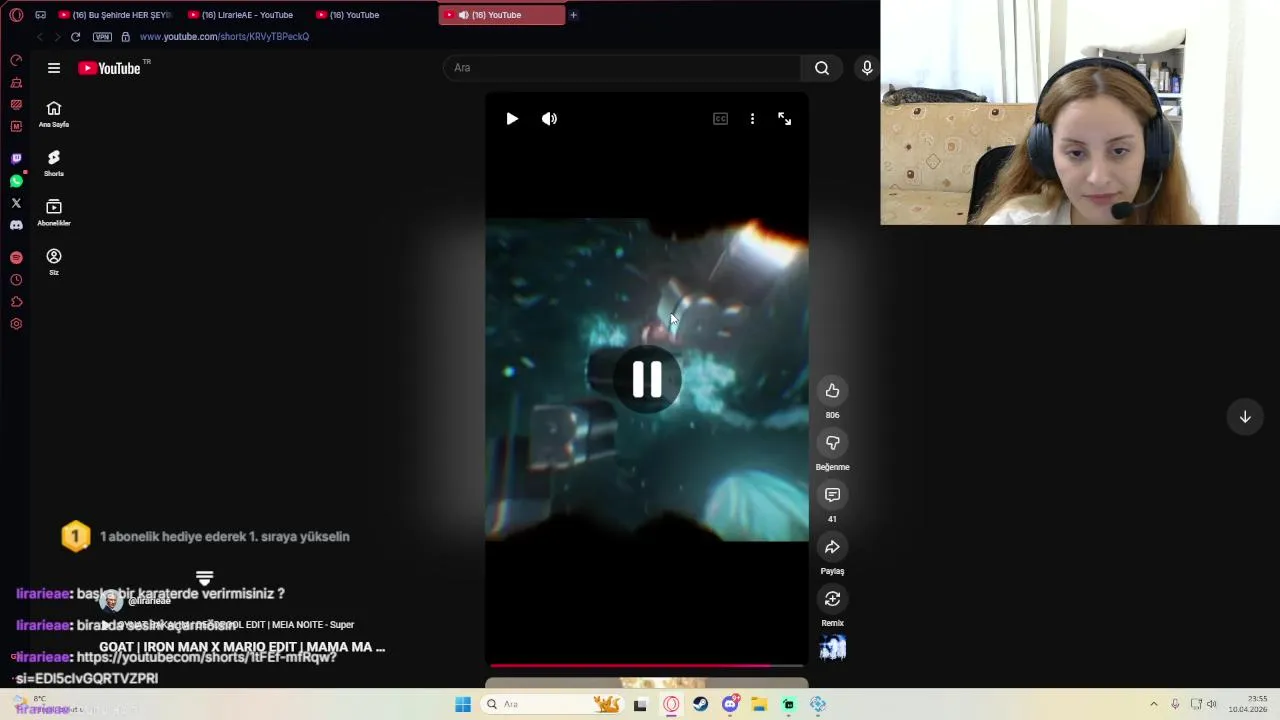Open File Explorer from the taskbar
Image resolution: width=1280 pixels, height=720 pixels.
pyautogui.click(x=759, y=704)
